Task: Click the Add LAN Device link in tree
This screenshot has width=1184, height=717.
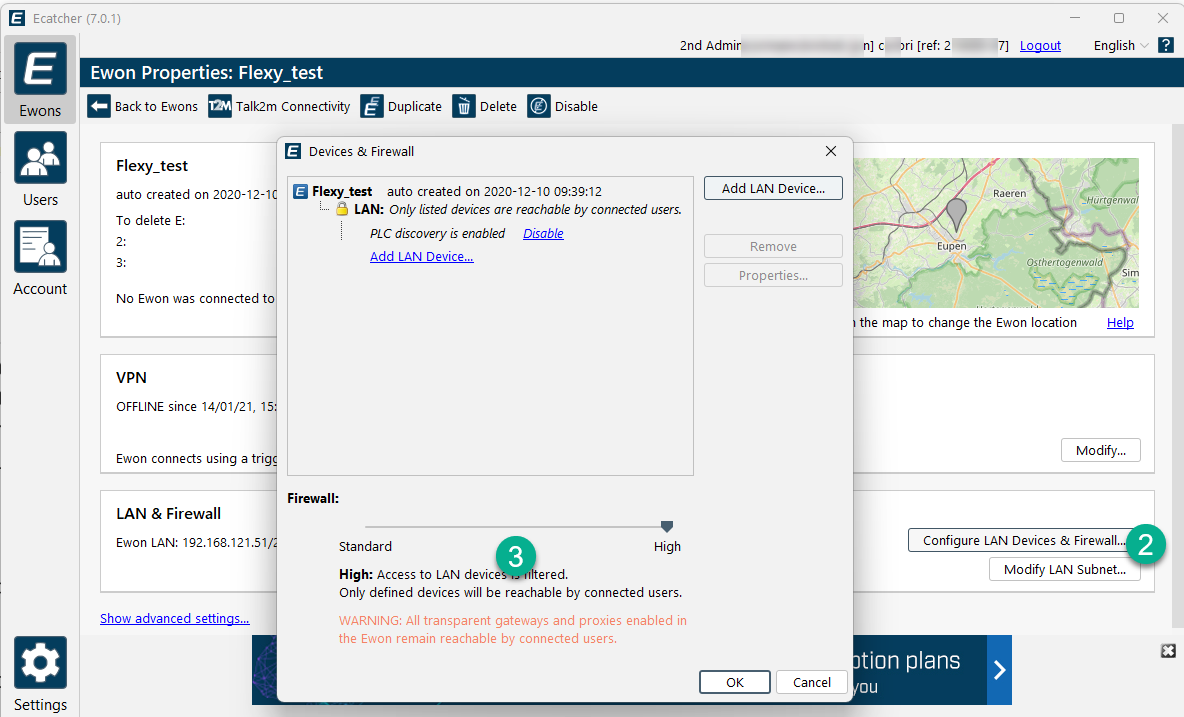Action: [x=421, y=257]
